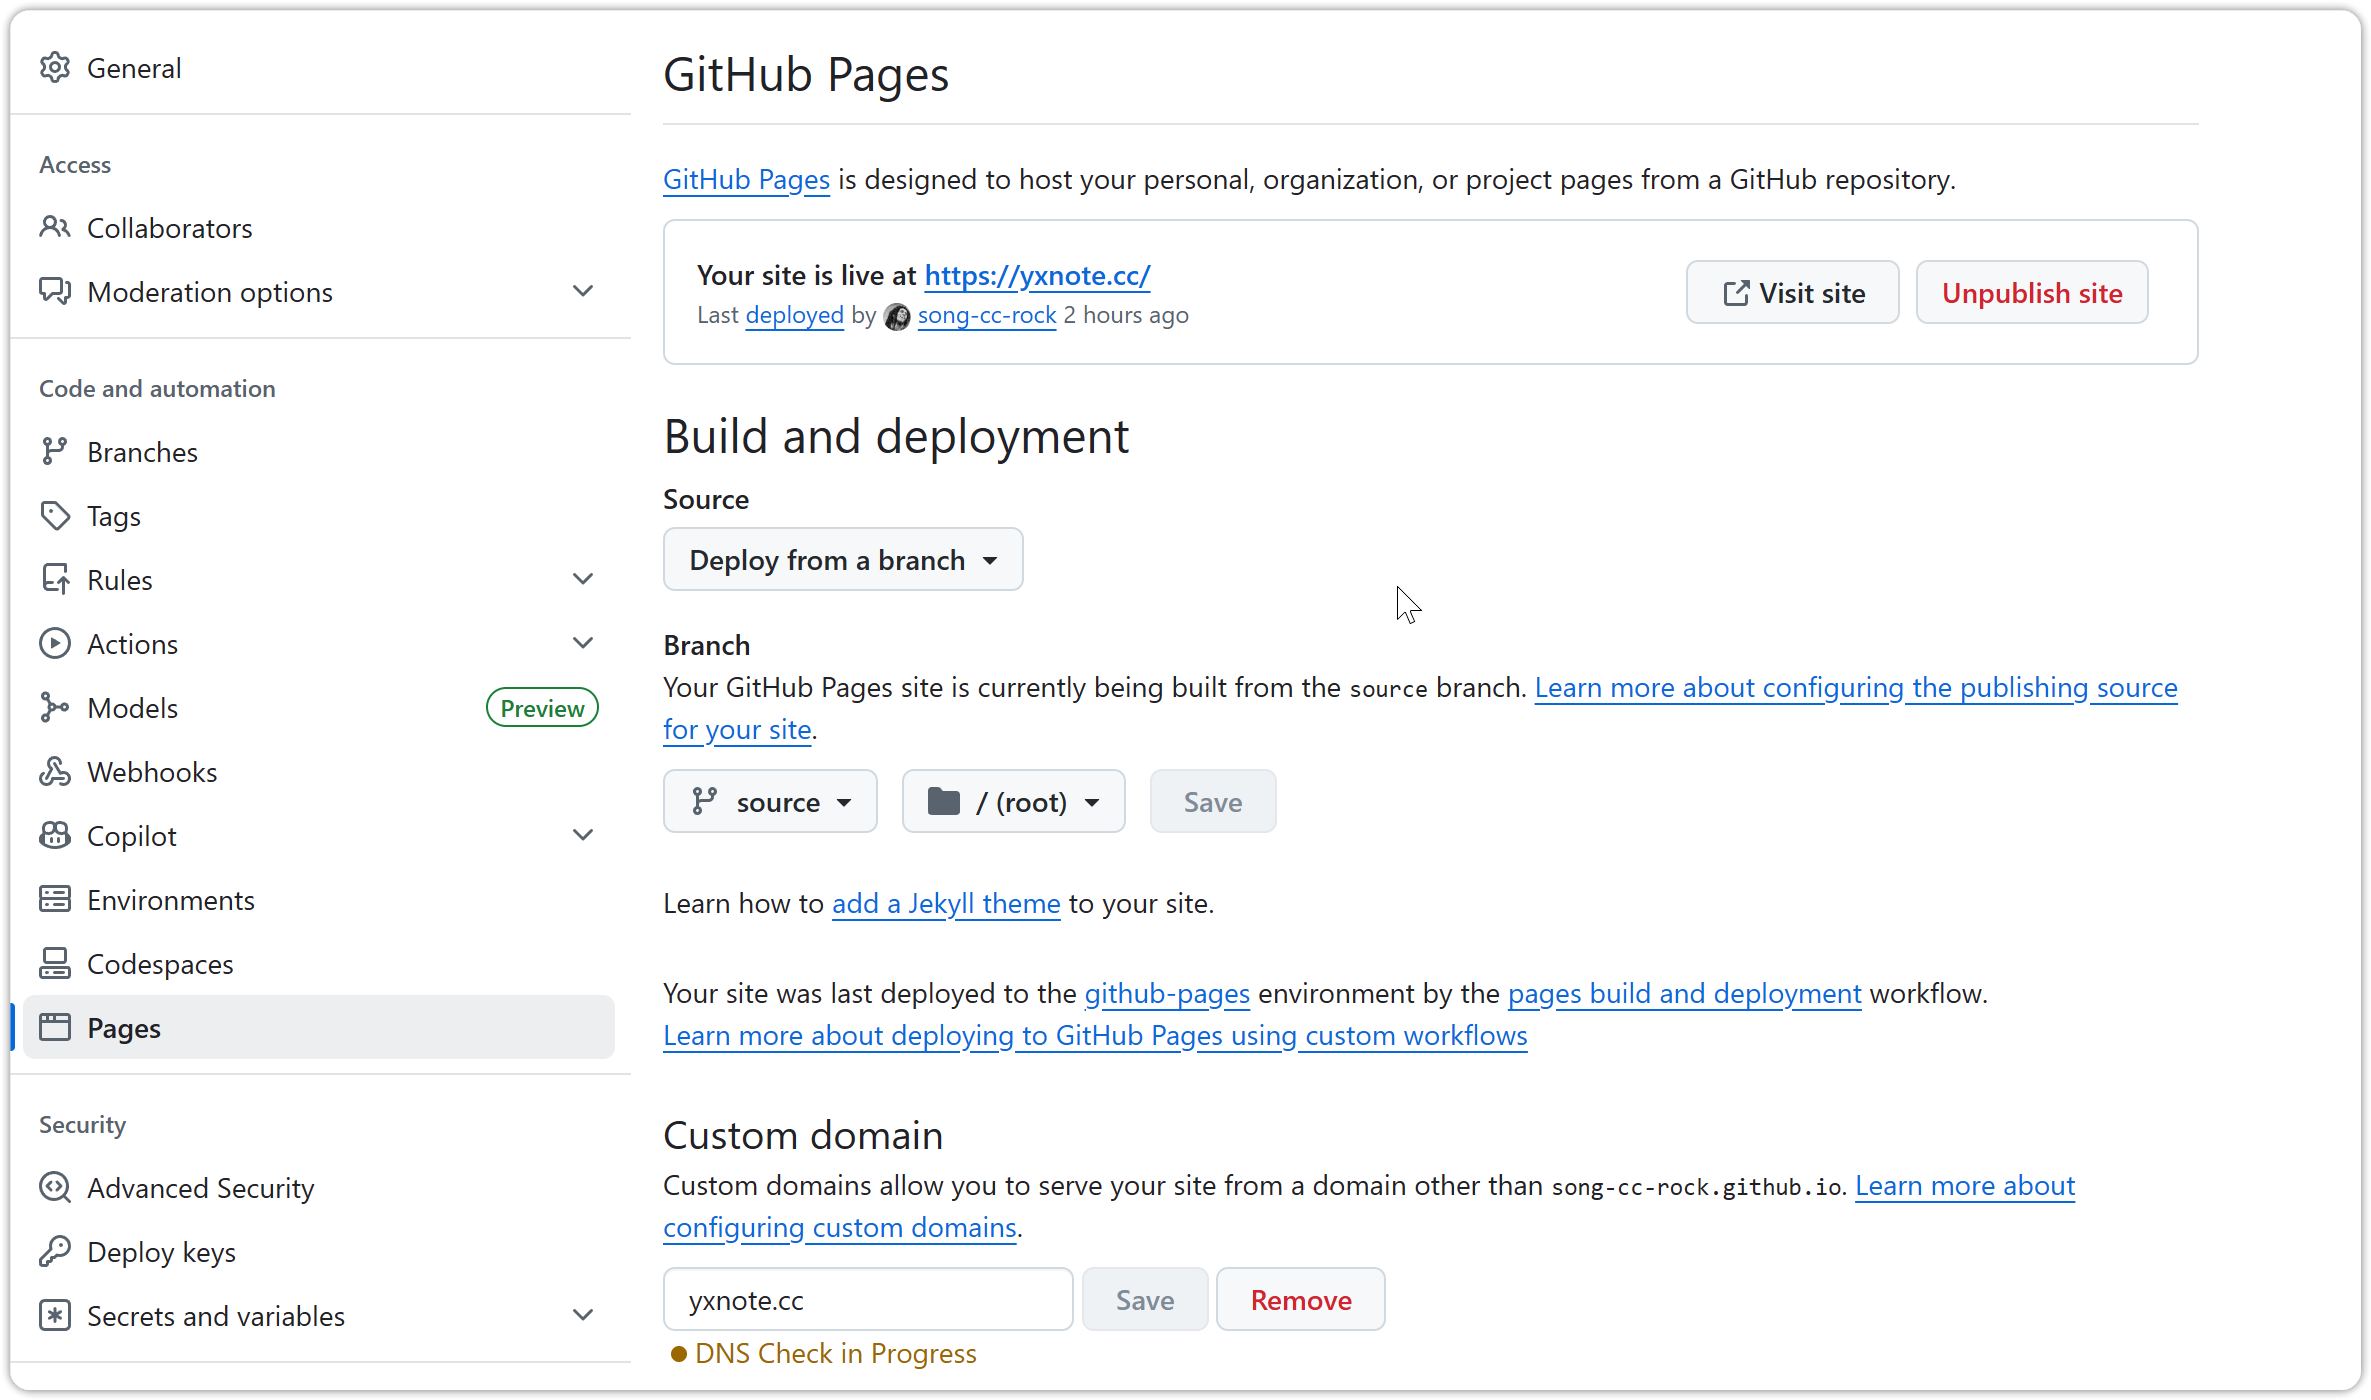Screen dimensions: 2371x1400
Task: Click the Actions play icon
Action: pyautogui.click(x=55, y=643)
